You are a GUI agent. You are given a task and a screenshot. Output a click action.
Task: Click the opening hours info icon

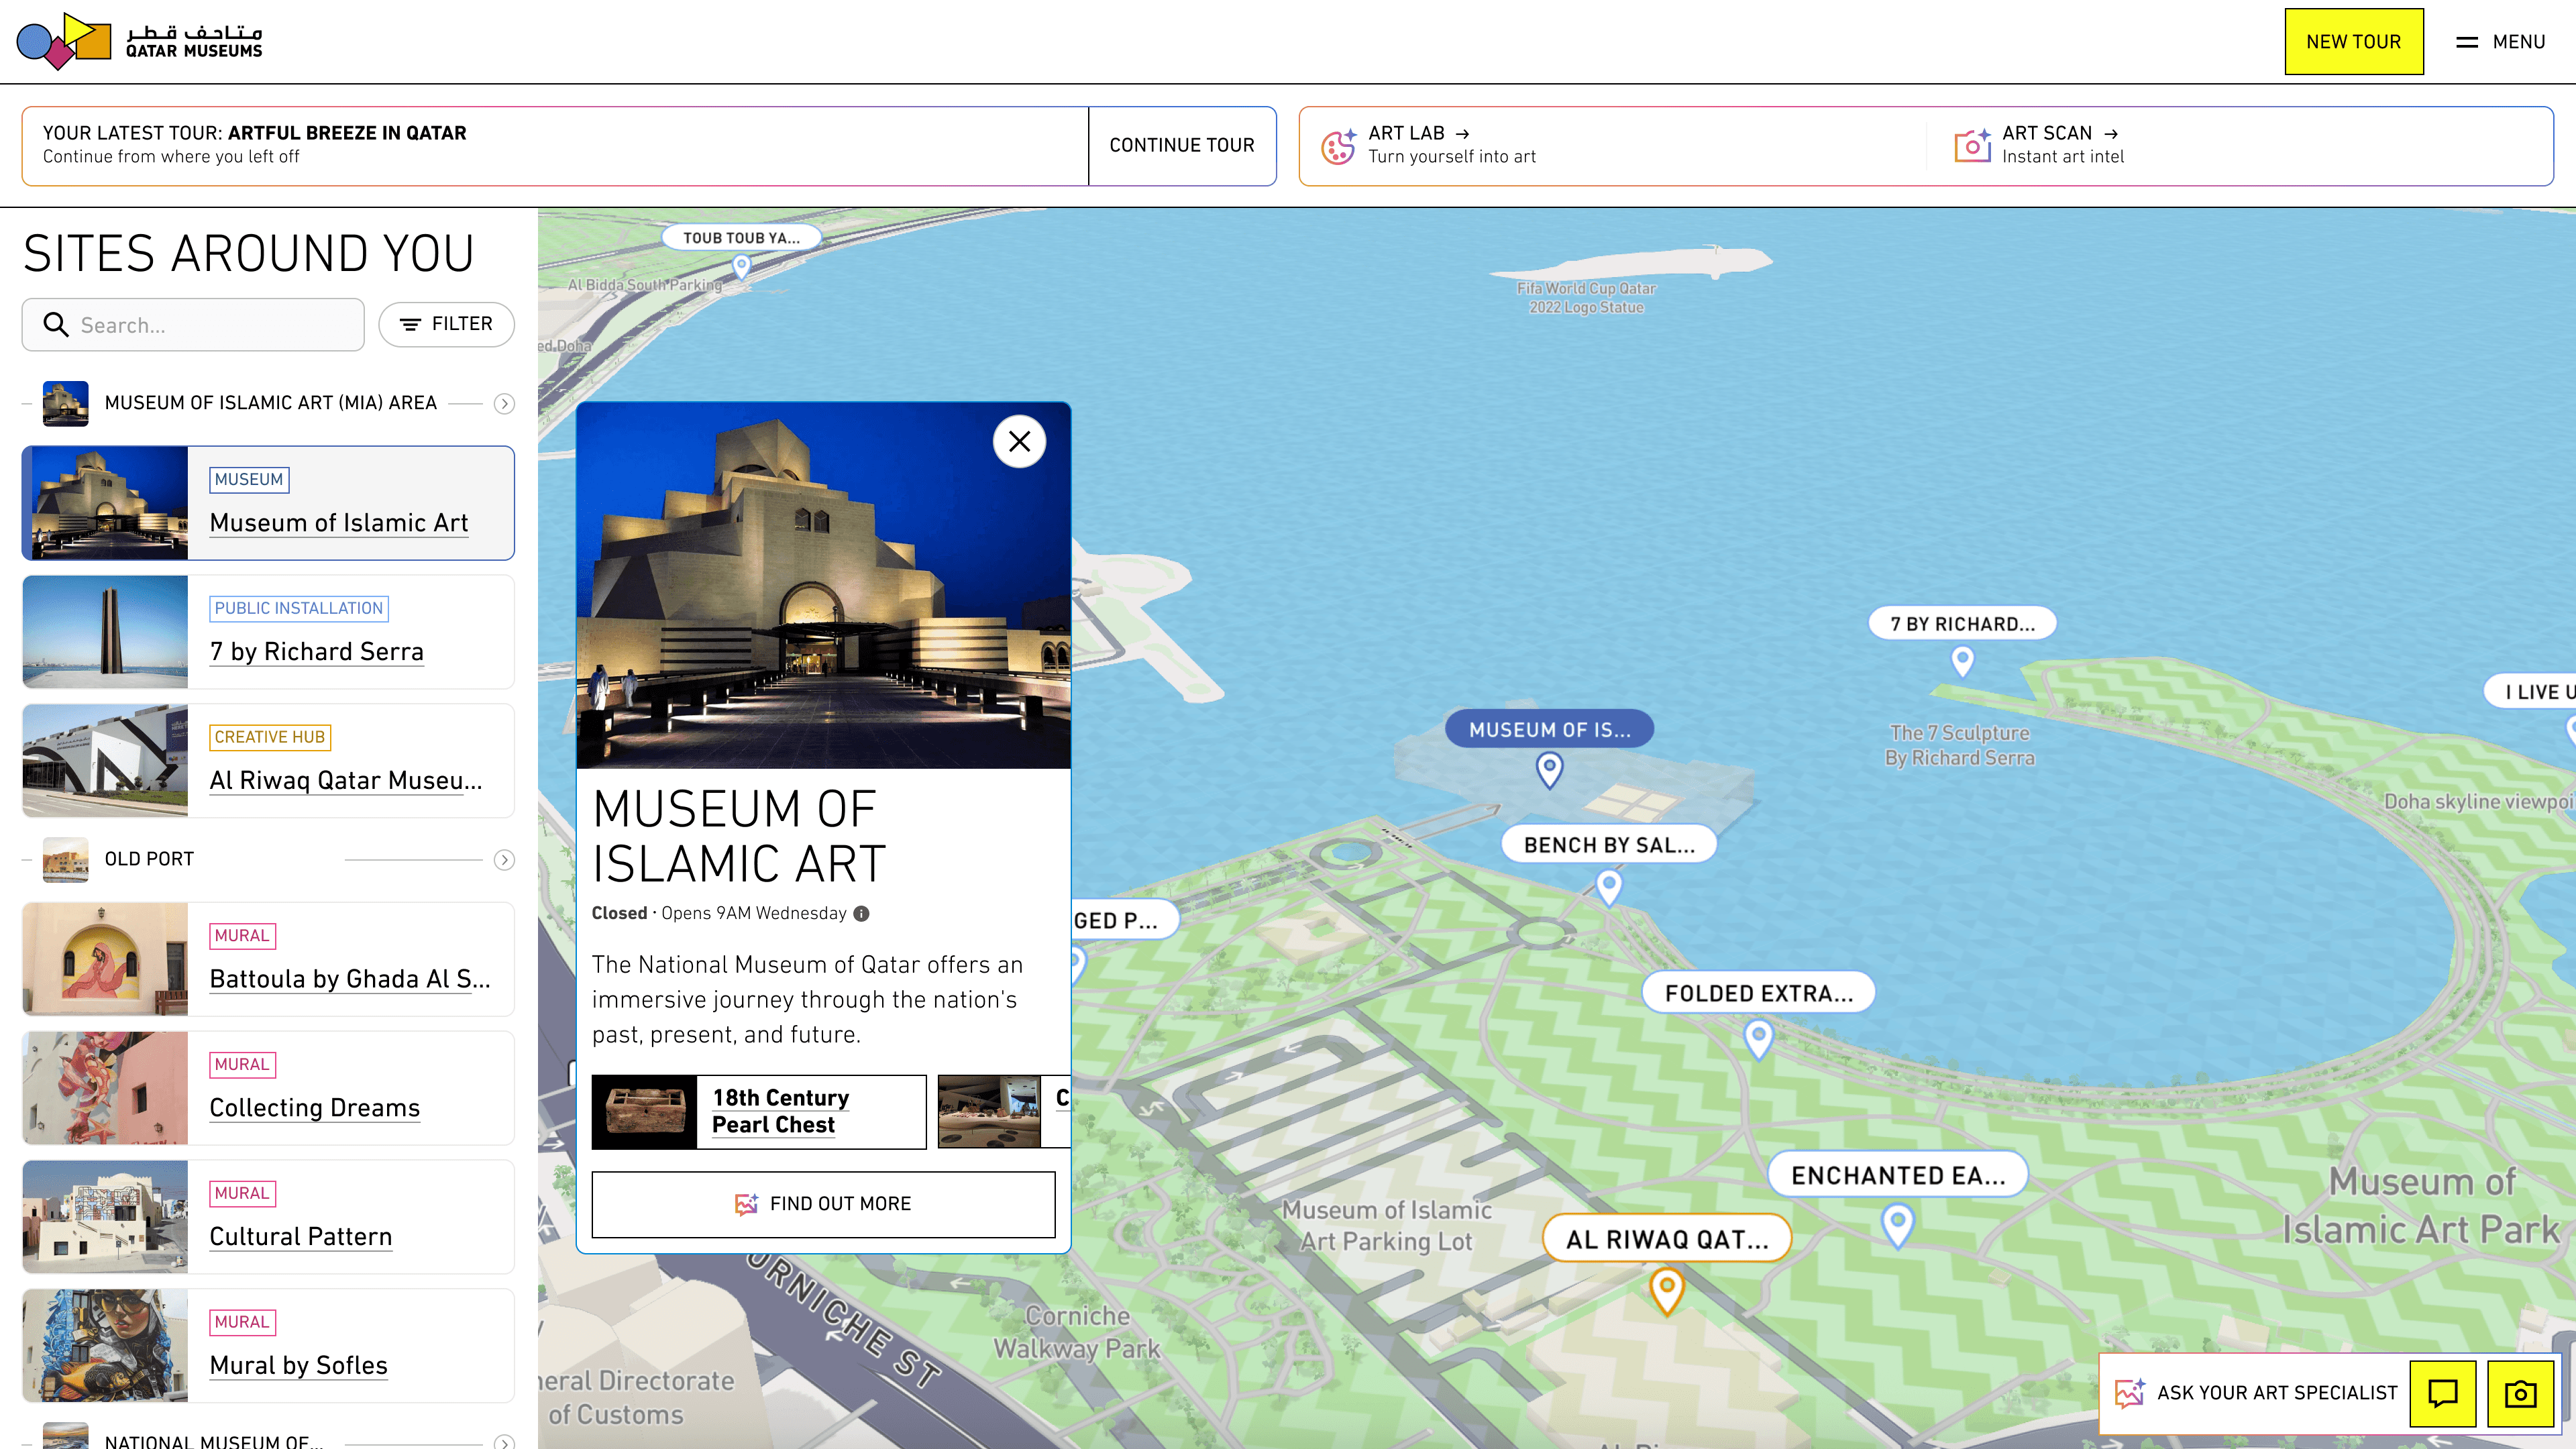[861, 913]
